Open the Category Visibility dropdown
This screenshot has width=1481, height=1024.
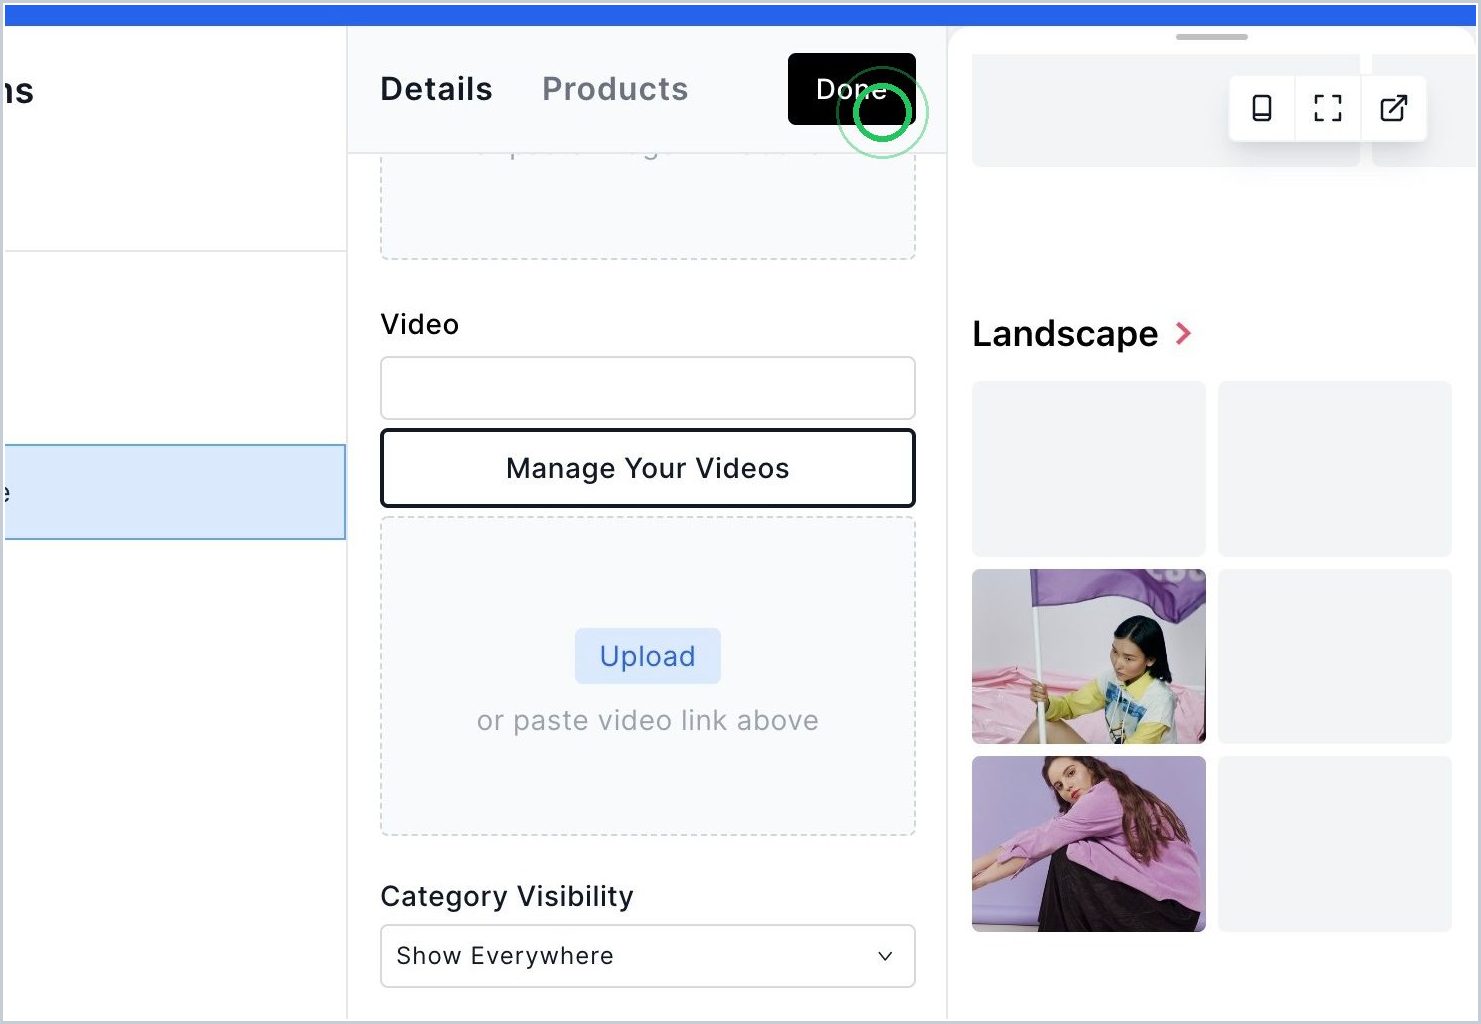(x=648, y=956)
